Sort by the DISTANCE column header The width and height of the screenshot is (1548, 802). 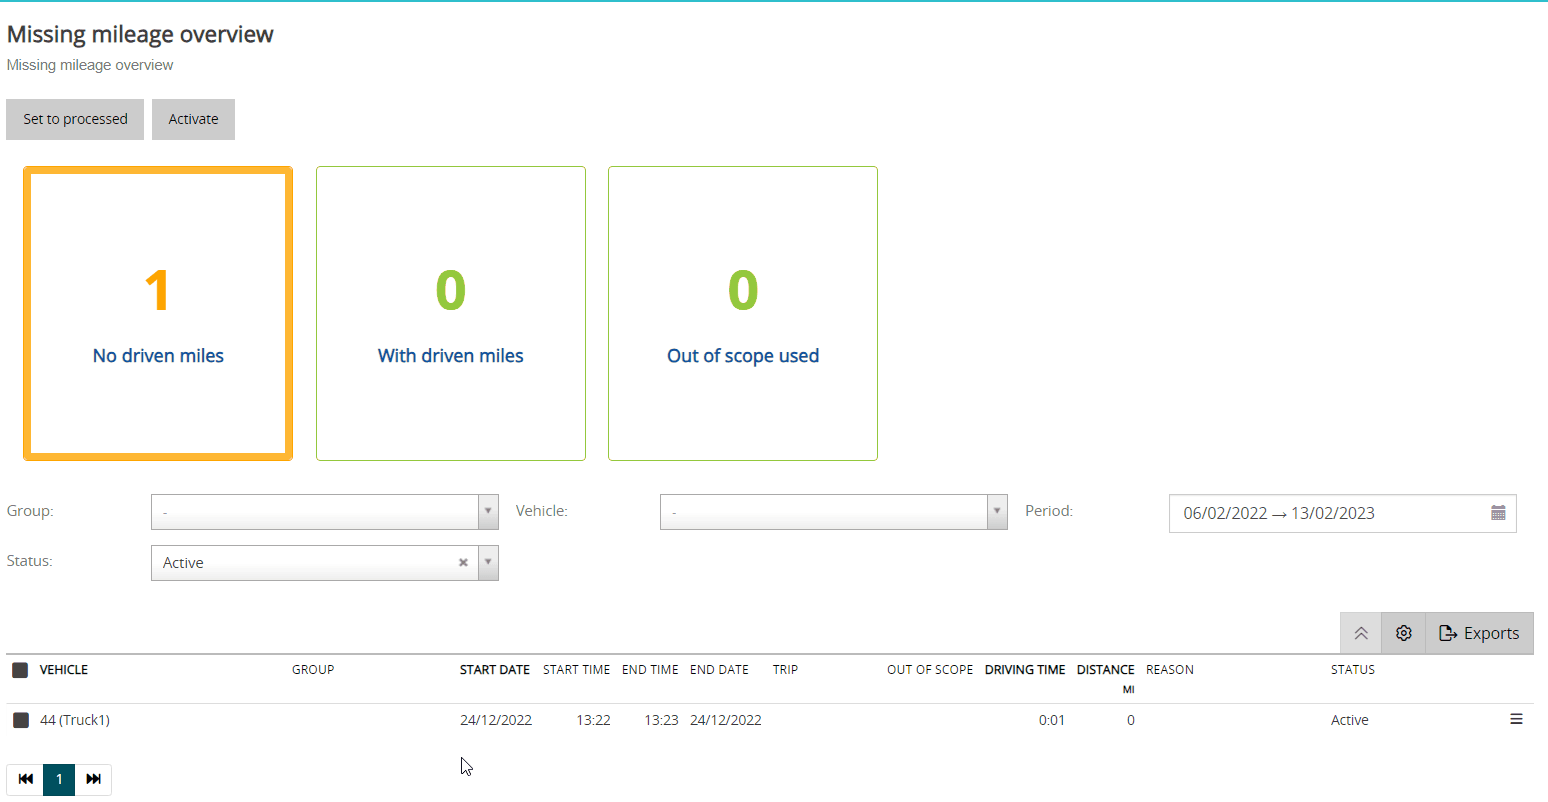coord(1105,670)
